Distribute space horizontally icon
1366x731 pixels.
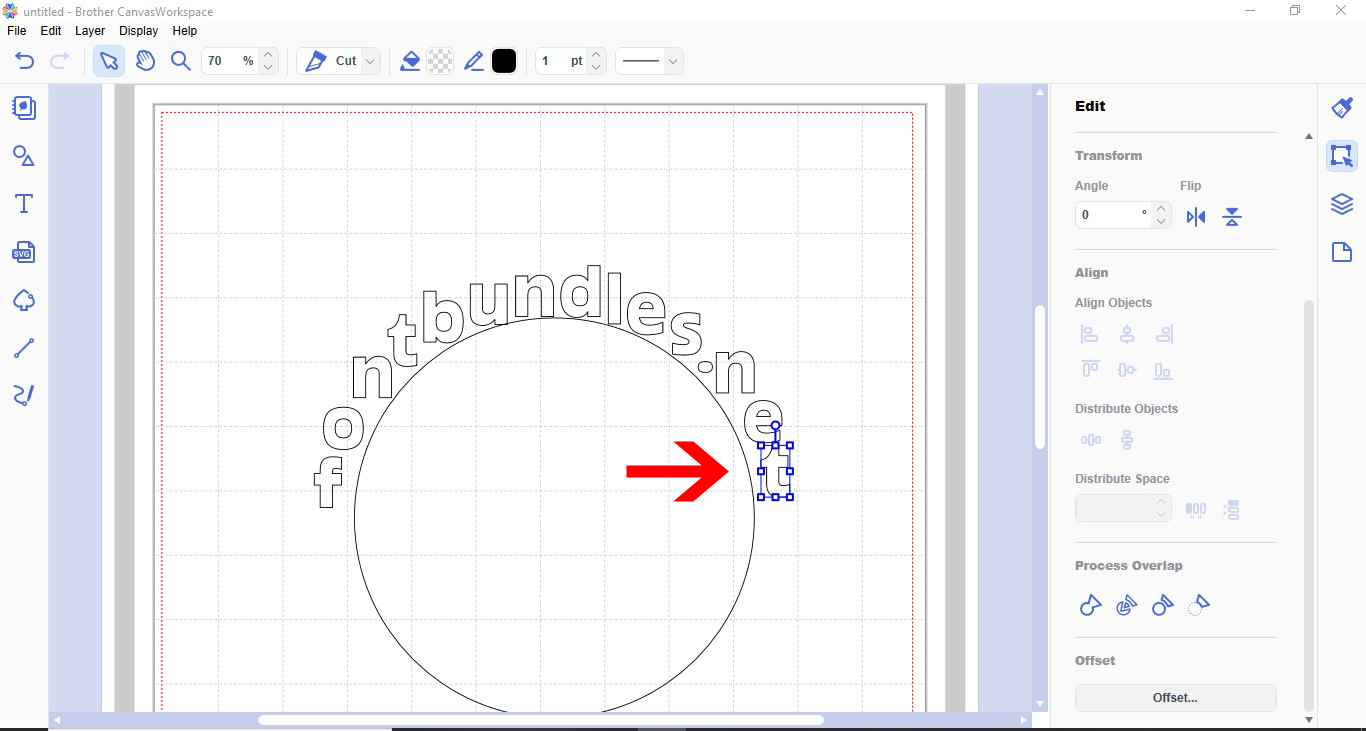click(1196, 509)
